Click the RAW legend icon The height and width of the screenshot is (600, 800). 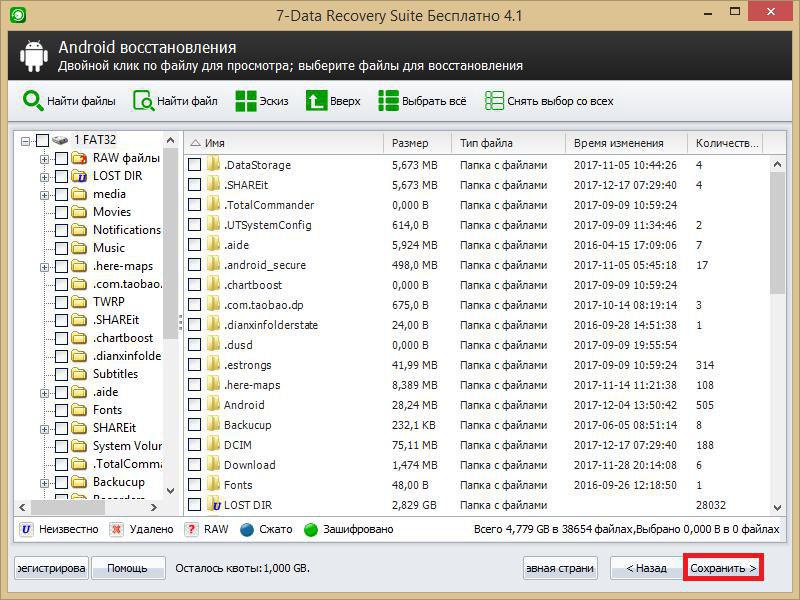tap(191, 529)
